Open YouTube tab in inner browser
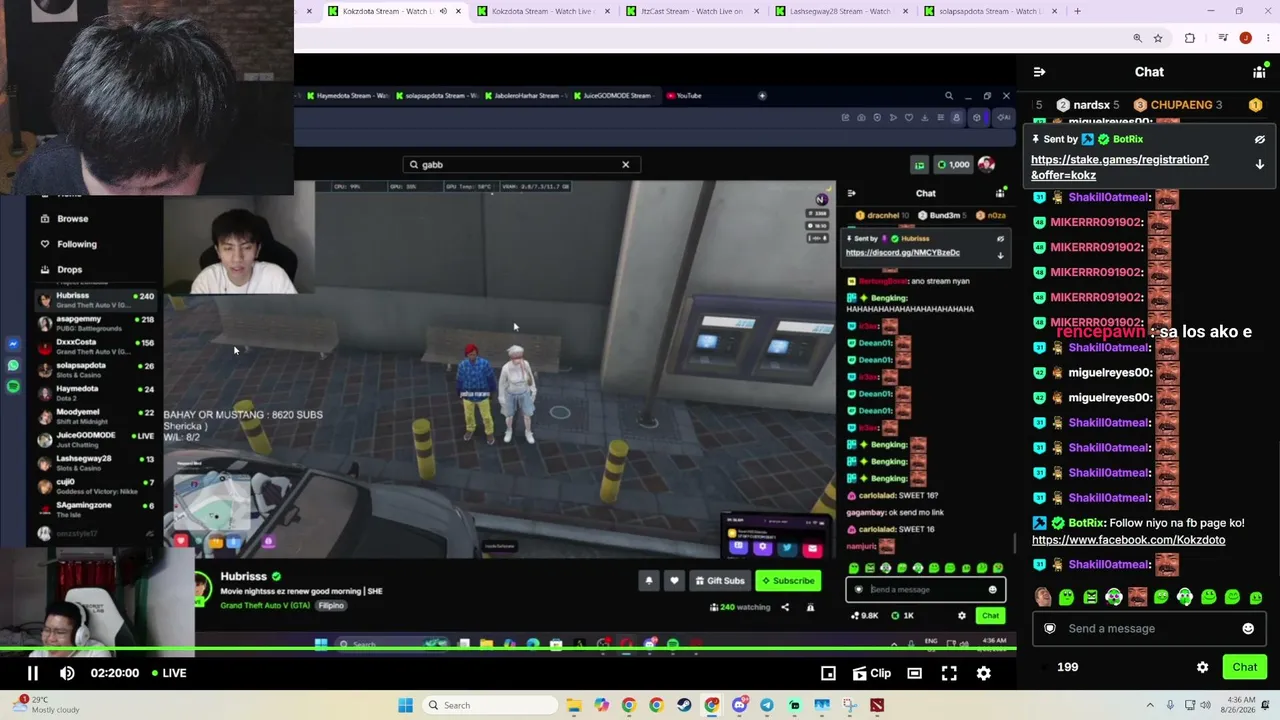This screenshot has width=1280, height=720. tap(685, 96)
